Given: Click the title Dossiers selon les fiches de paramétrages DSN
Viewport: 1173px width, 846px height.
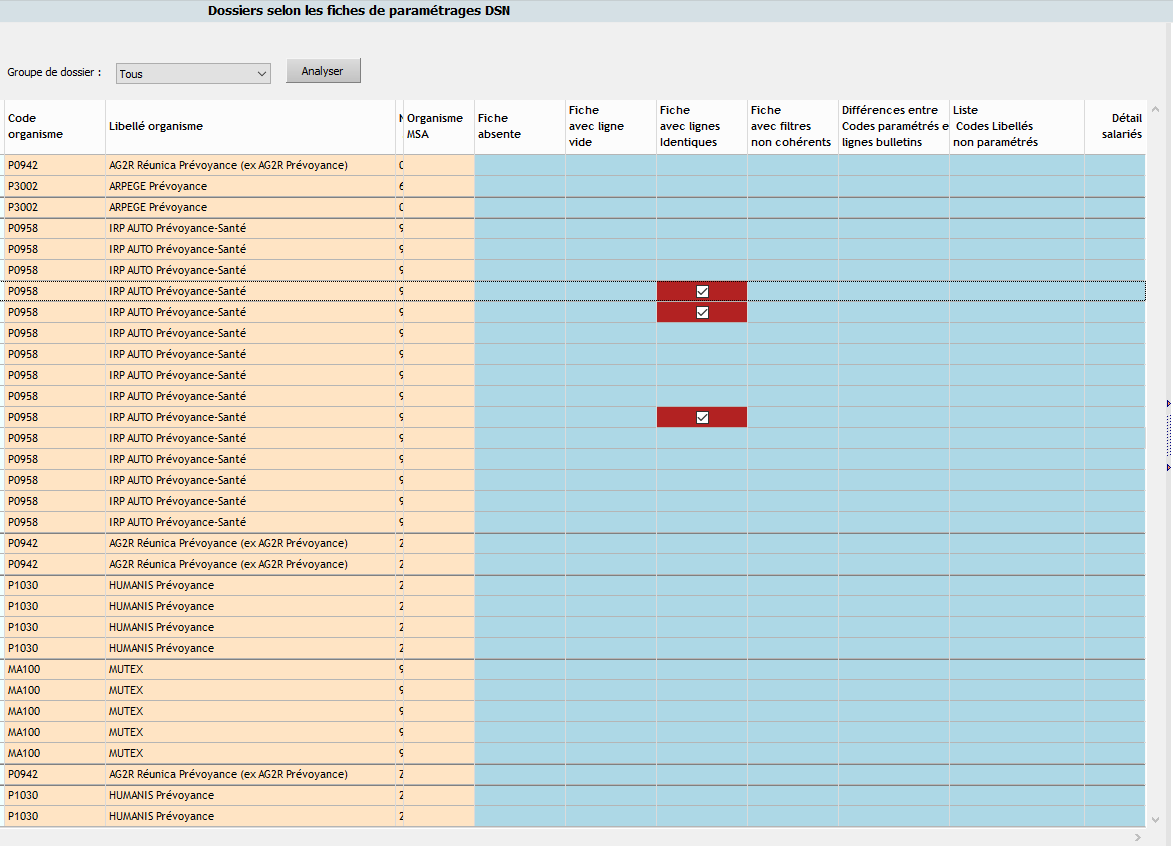Looking at the screenshot, I should tap(359, 10).
